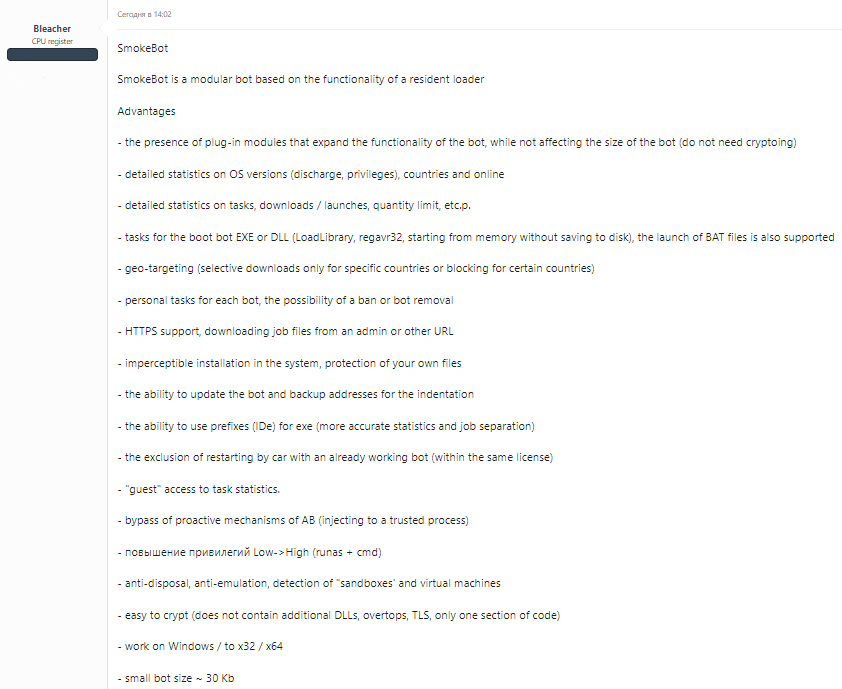Click the plug-in modules advantage line

click(456, 142)
